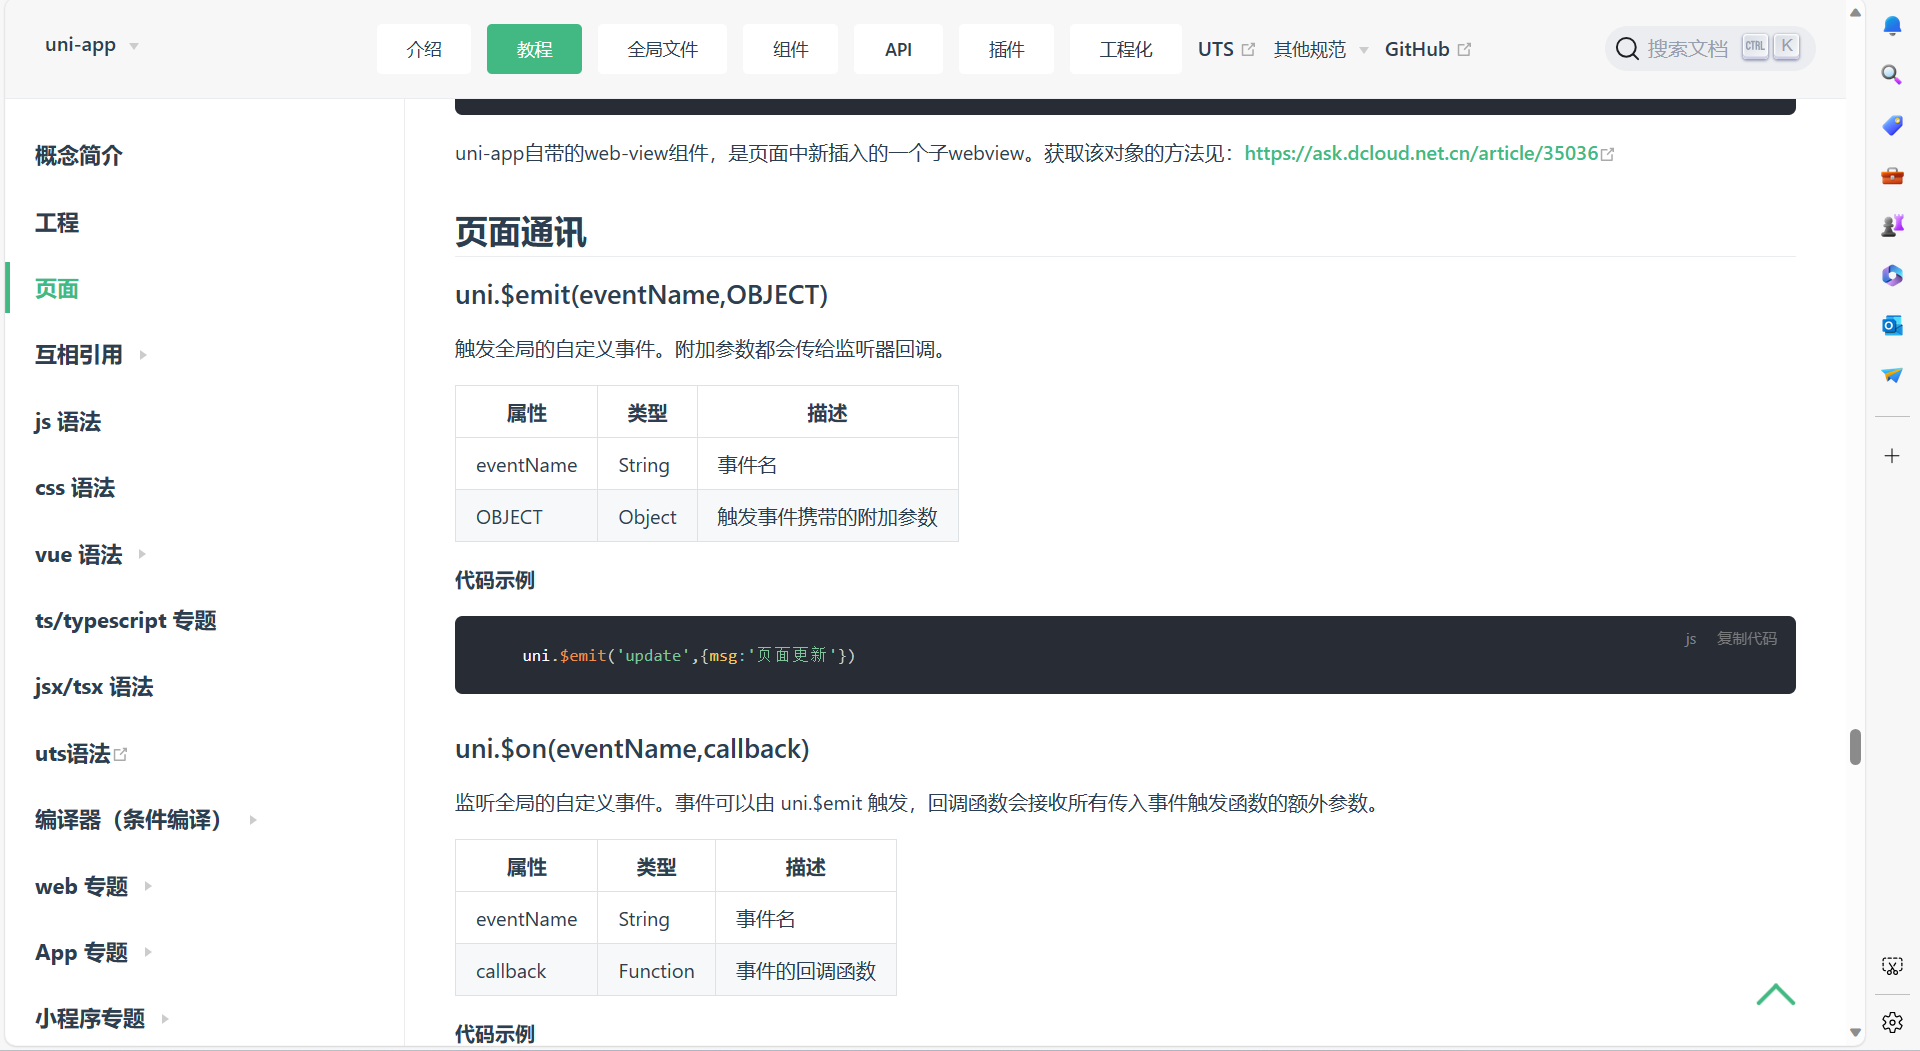Open the Microsoft 365 sidebar icon
Viewport: 1920px width, 1051px height.
[x=1892, y=275]
